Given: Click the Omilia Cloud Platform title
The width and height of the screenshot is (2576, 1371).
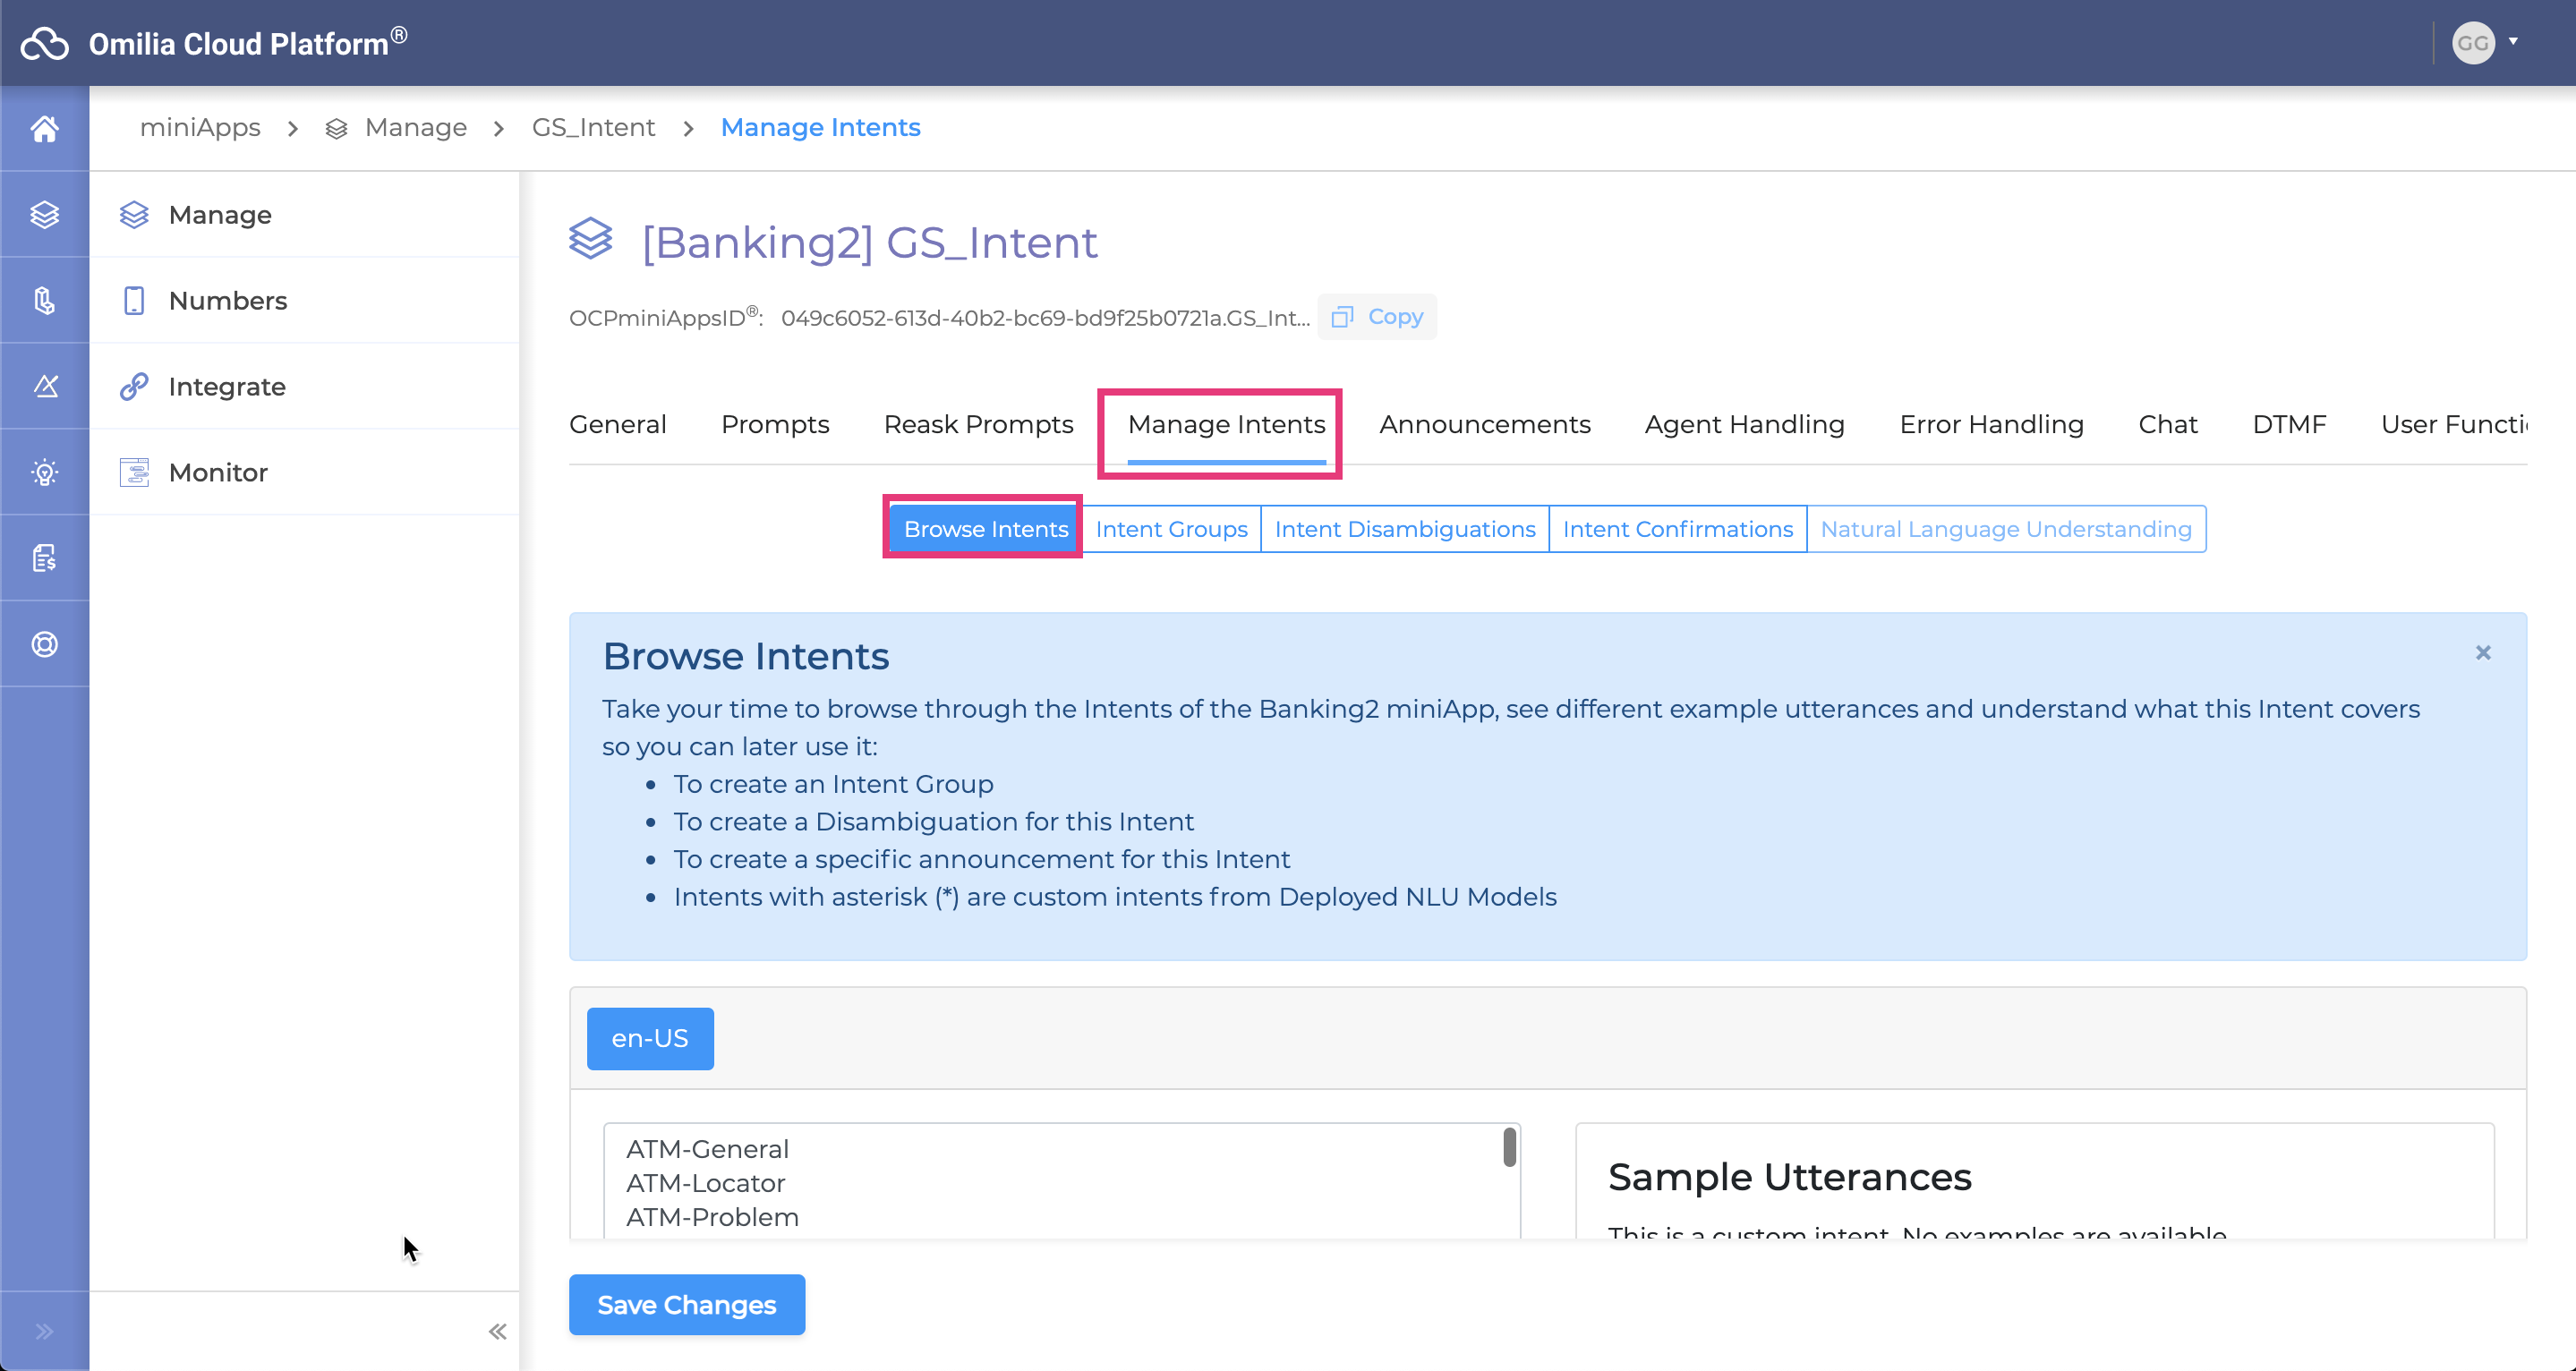Looking at the screenshot, I should (247, 43).
